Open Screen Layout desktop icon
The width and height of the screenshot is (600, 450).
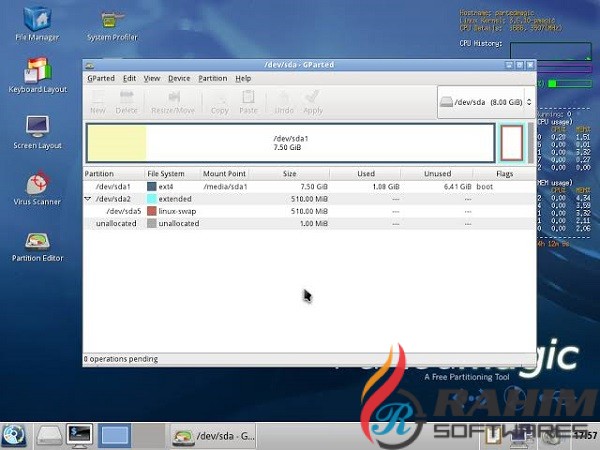(x=38, y=132)
